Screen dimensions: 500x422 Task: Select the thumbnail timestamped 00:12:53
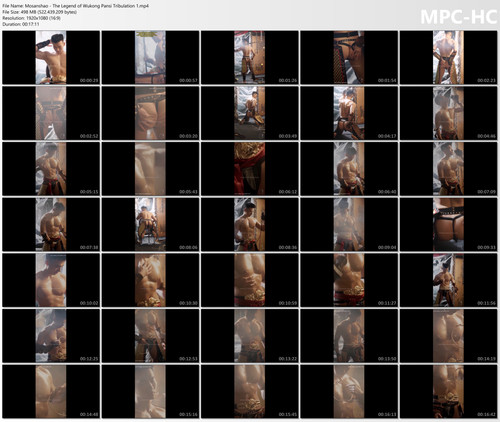point(150,336)
